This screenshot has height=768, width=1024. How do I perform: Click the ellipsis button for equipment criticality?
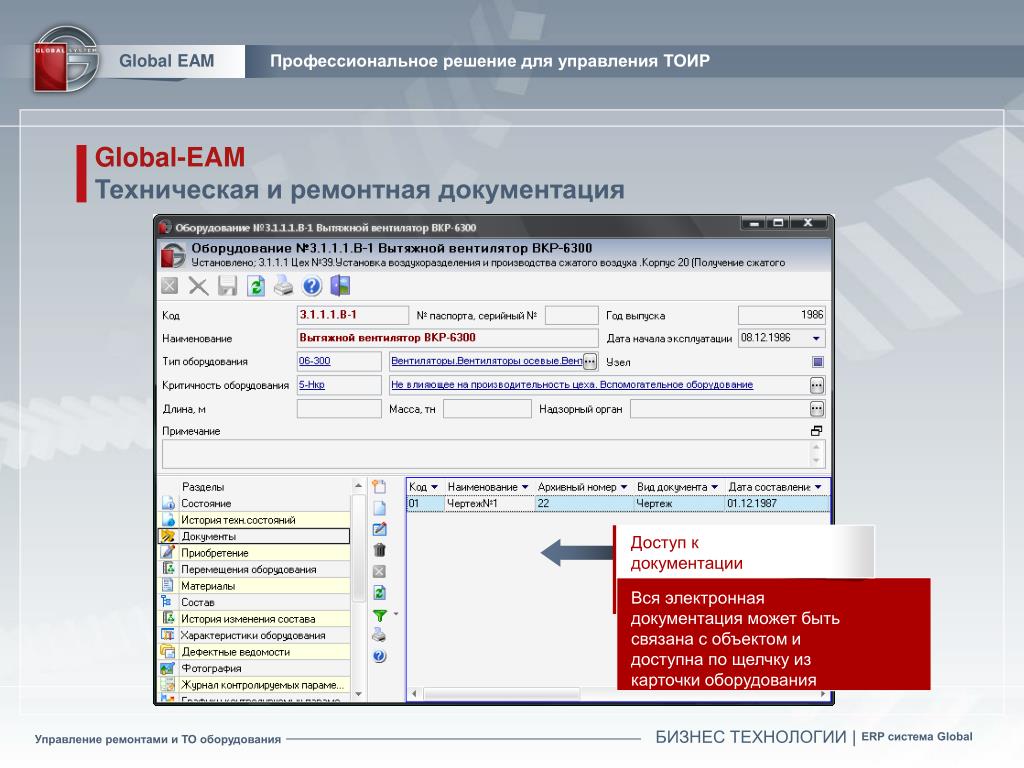(817, 385)
